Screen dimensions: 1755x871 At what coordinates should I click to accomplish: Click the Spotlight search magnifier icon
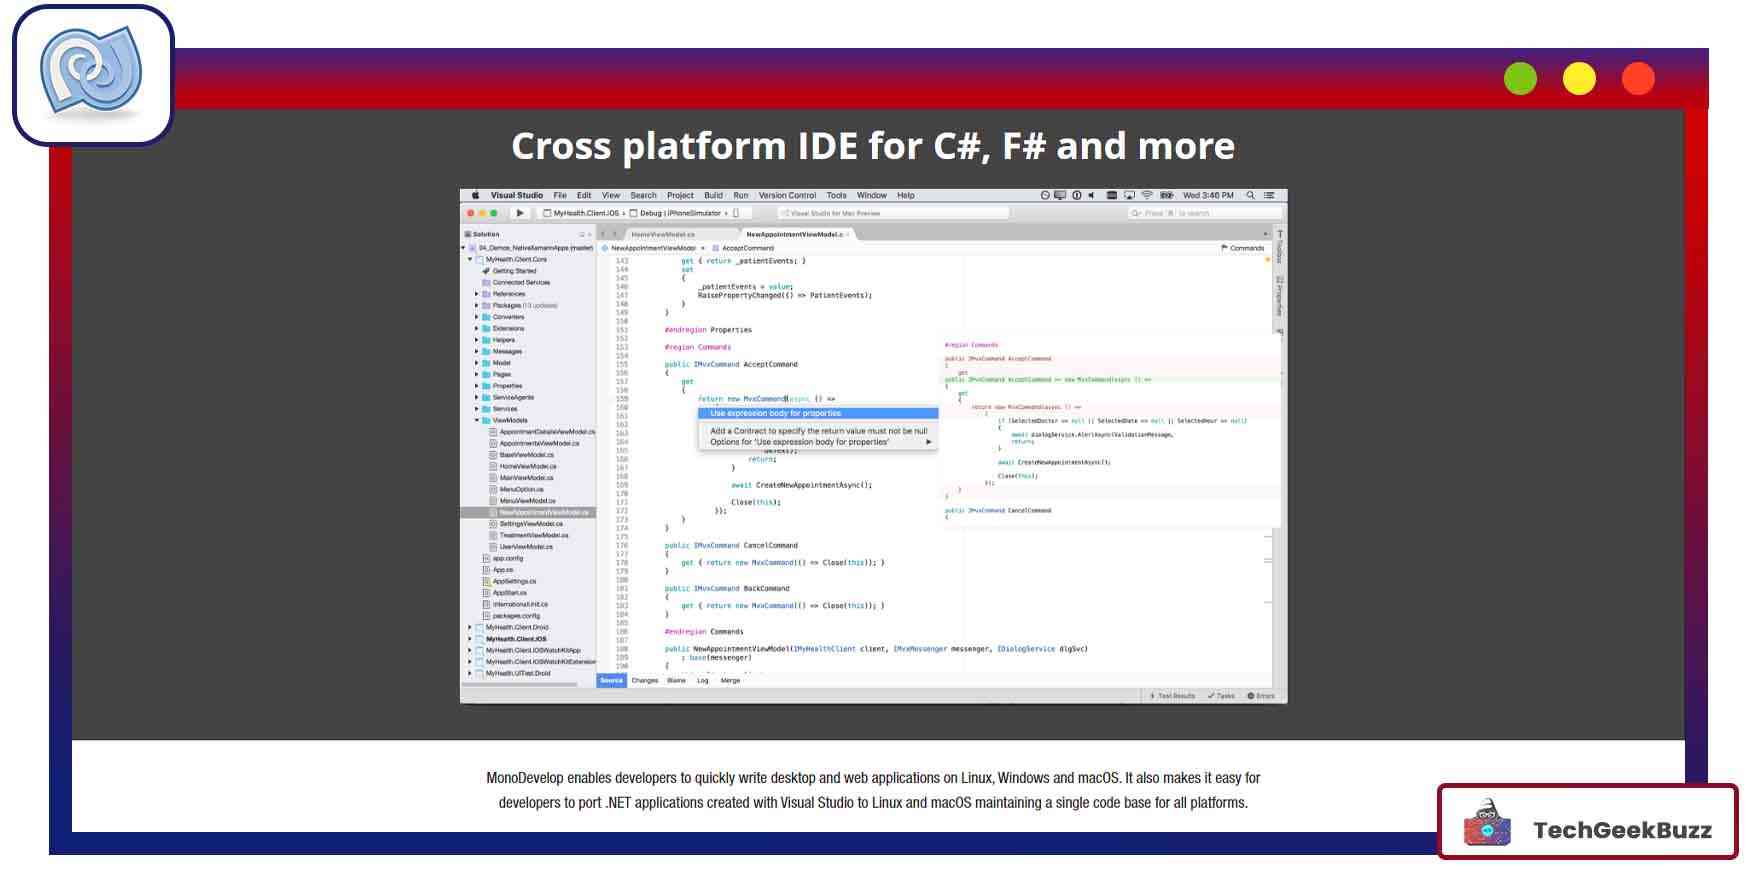(x=1250, y=196)
